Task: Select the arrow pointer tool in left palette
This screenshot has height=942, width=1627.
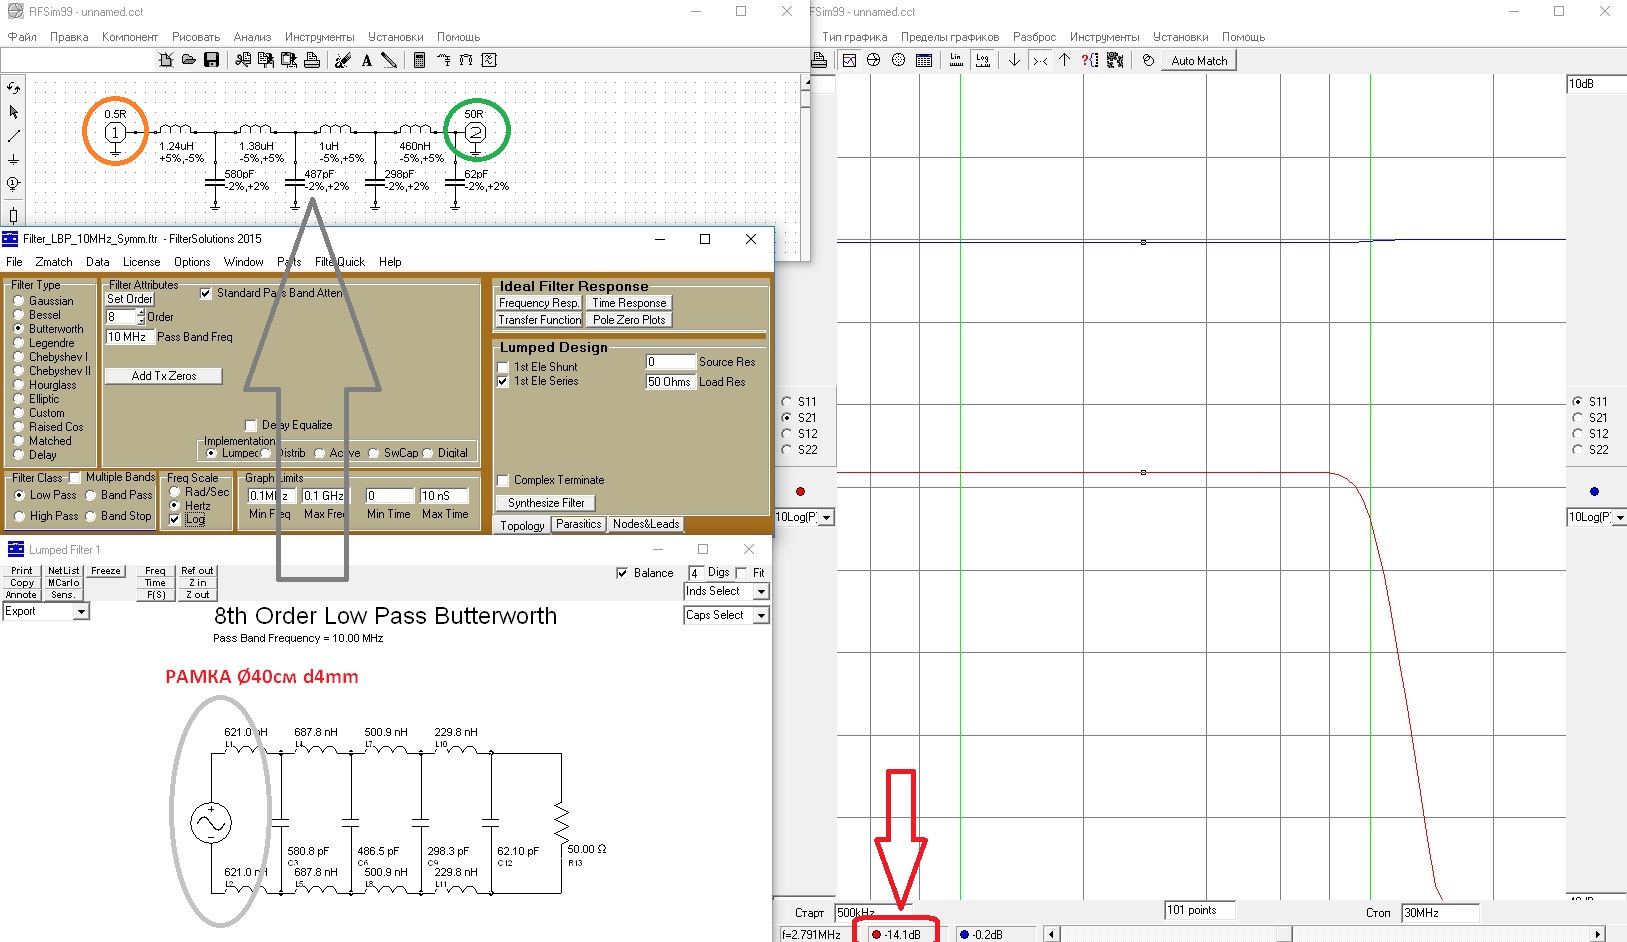Action: [13, 112]
